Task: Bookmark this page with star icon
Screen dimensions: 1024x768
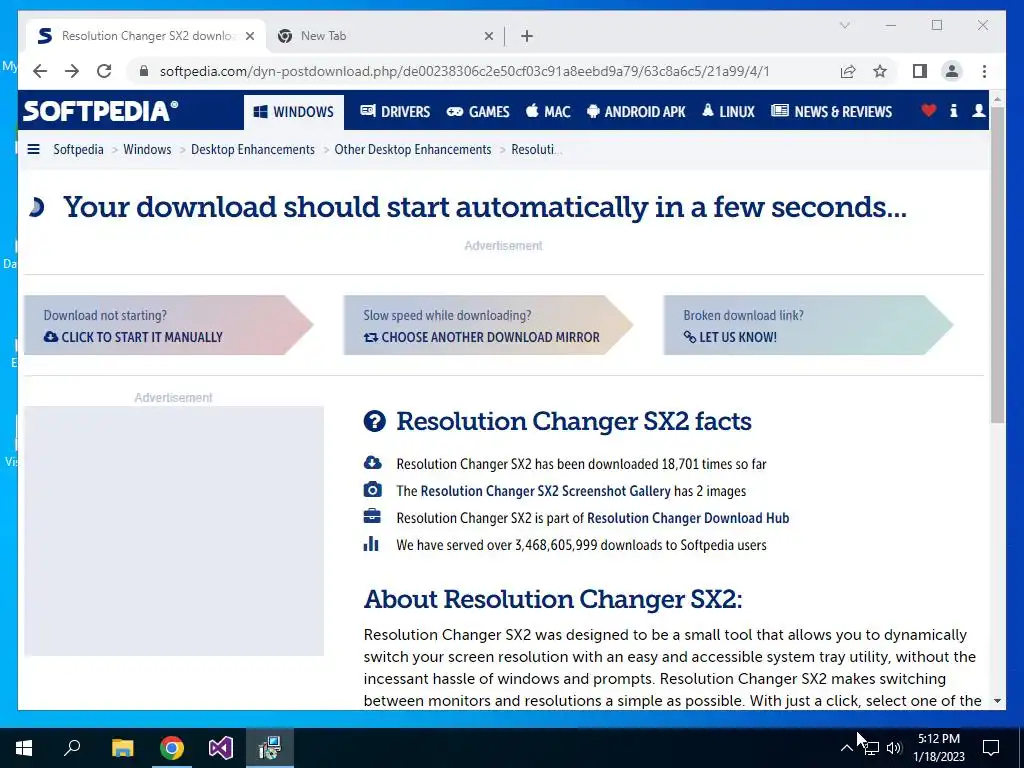Action: coord(880,71)
